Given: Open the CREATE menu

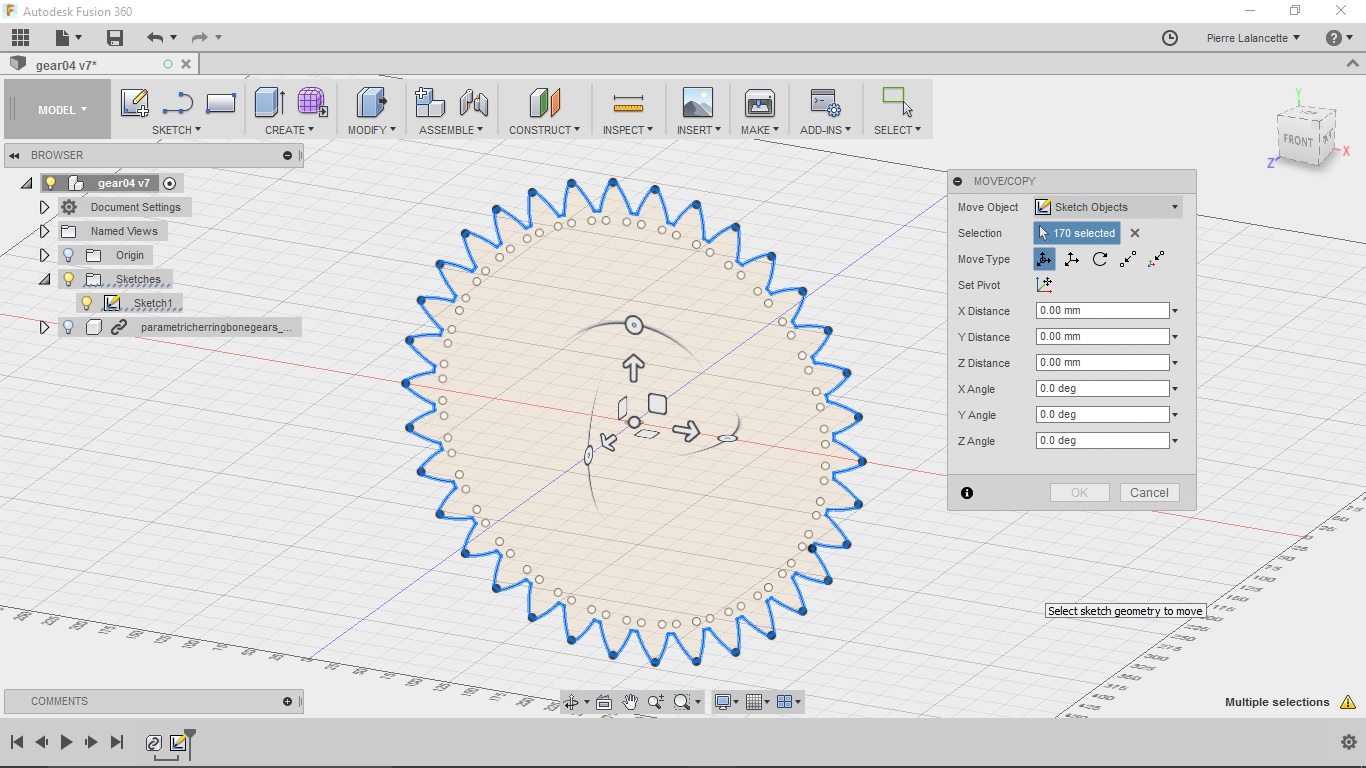Looking at the screenshot, I should (x=289, y=130).
